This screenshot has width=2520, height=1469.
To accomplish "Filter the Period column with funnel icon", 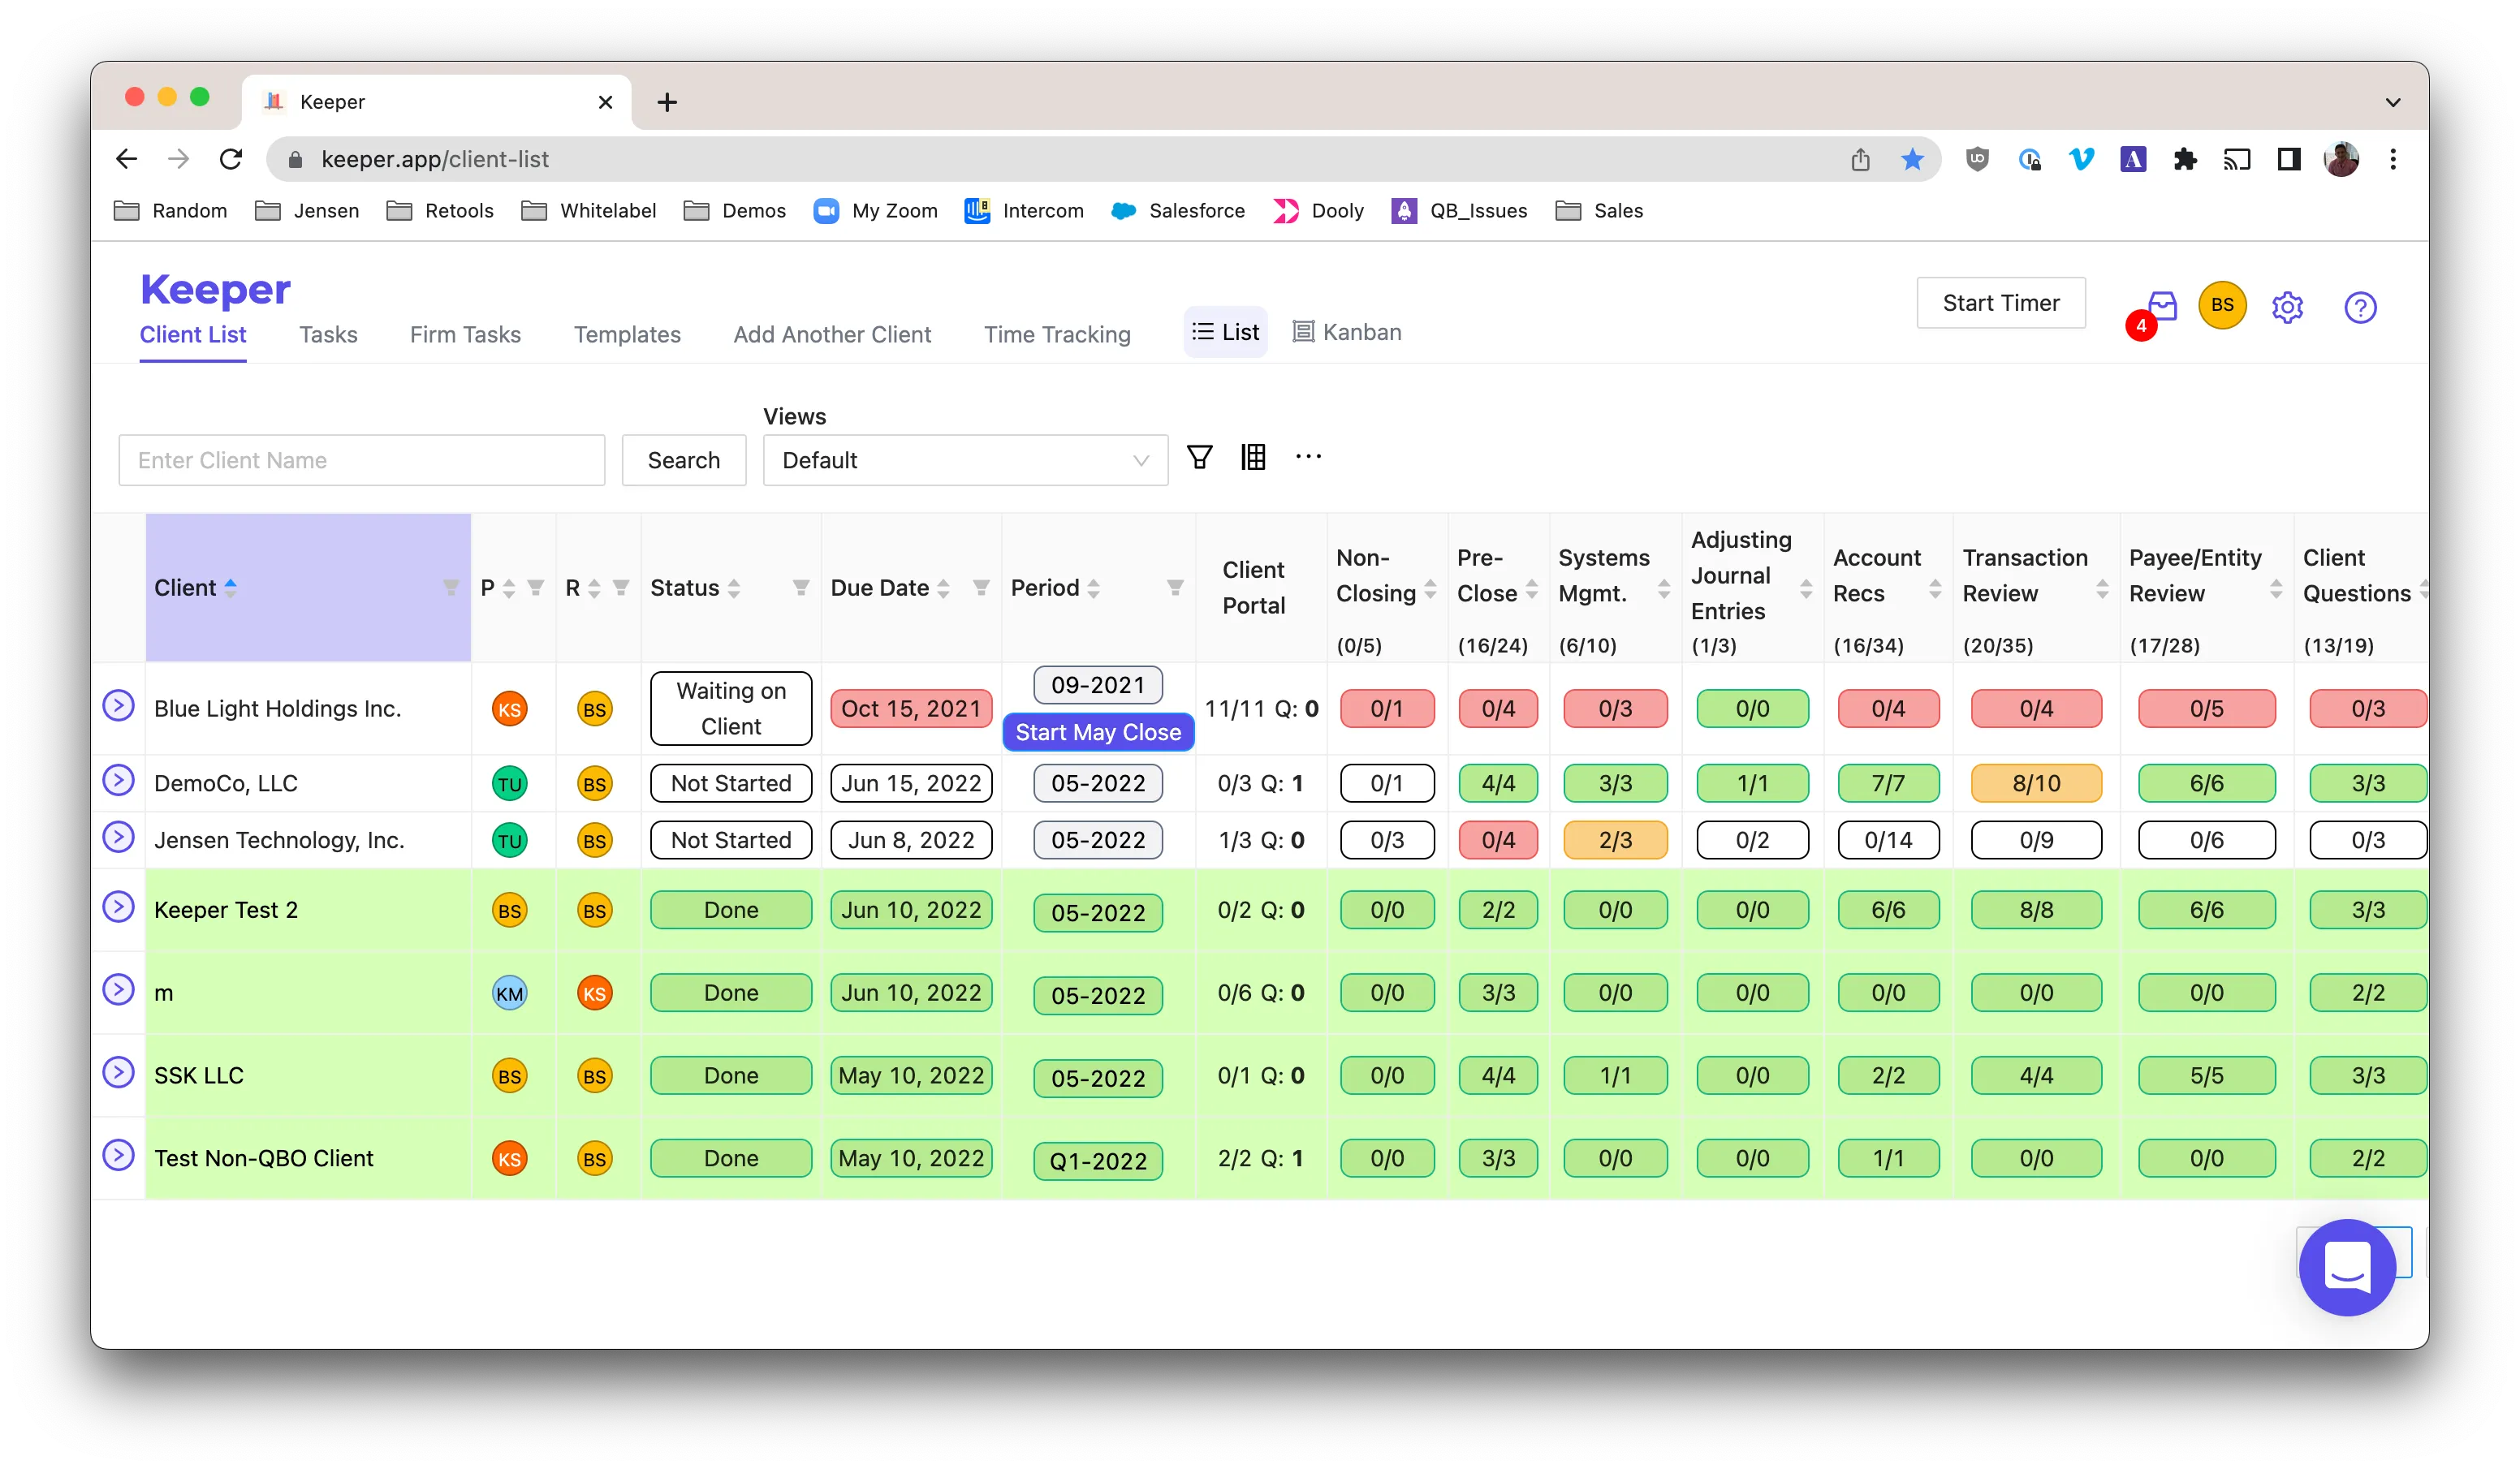I will pos(1175,588).
